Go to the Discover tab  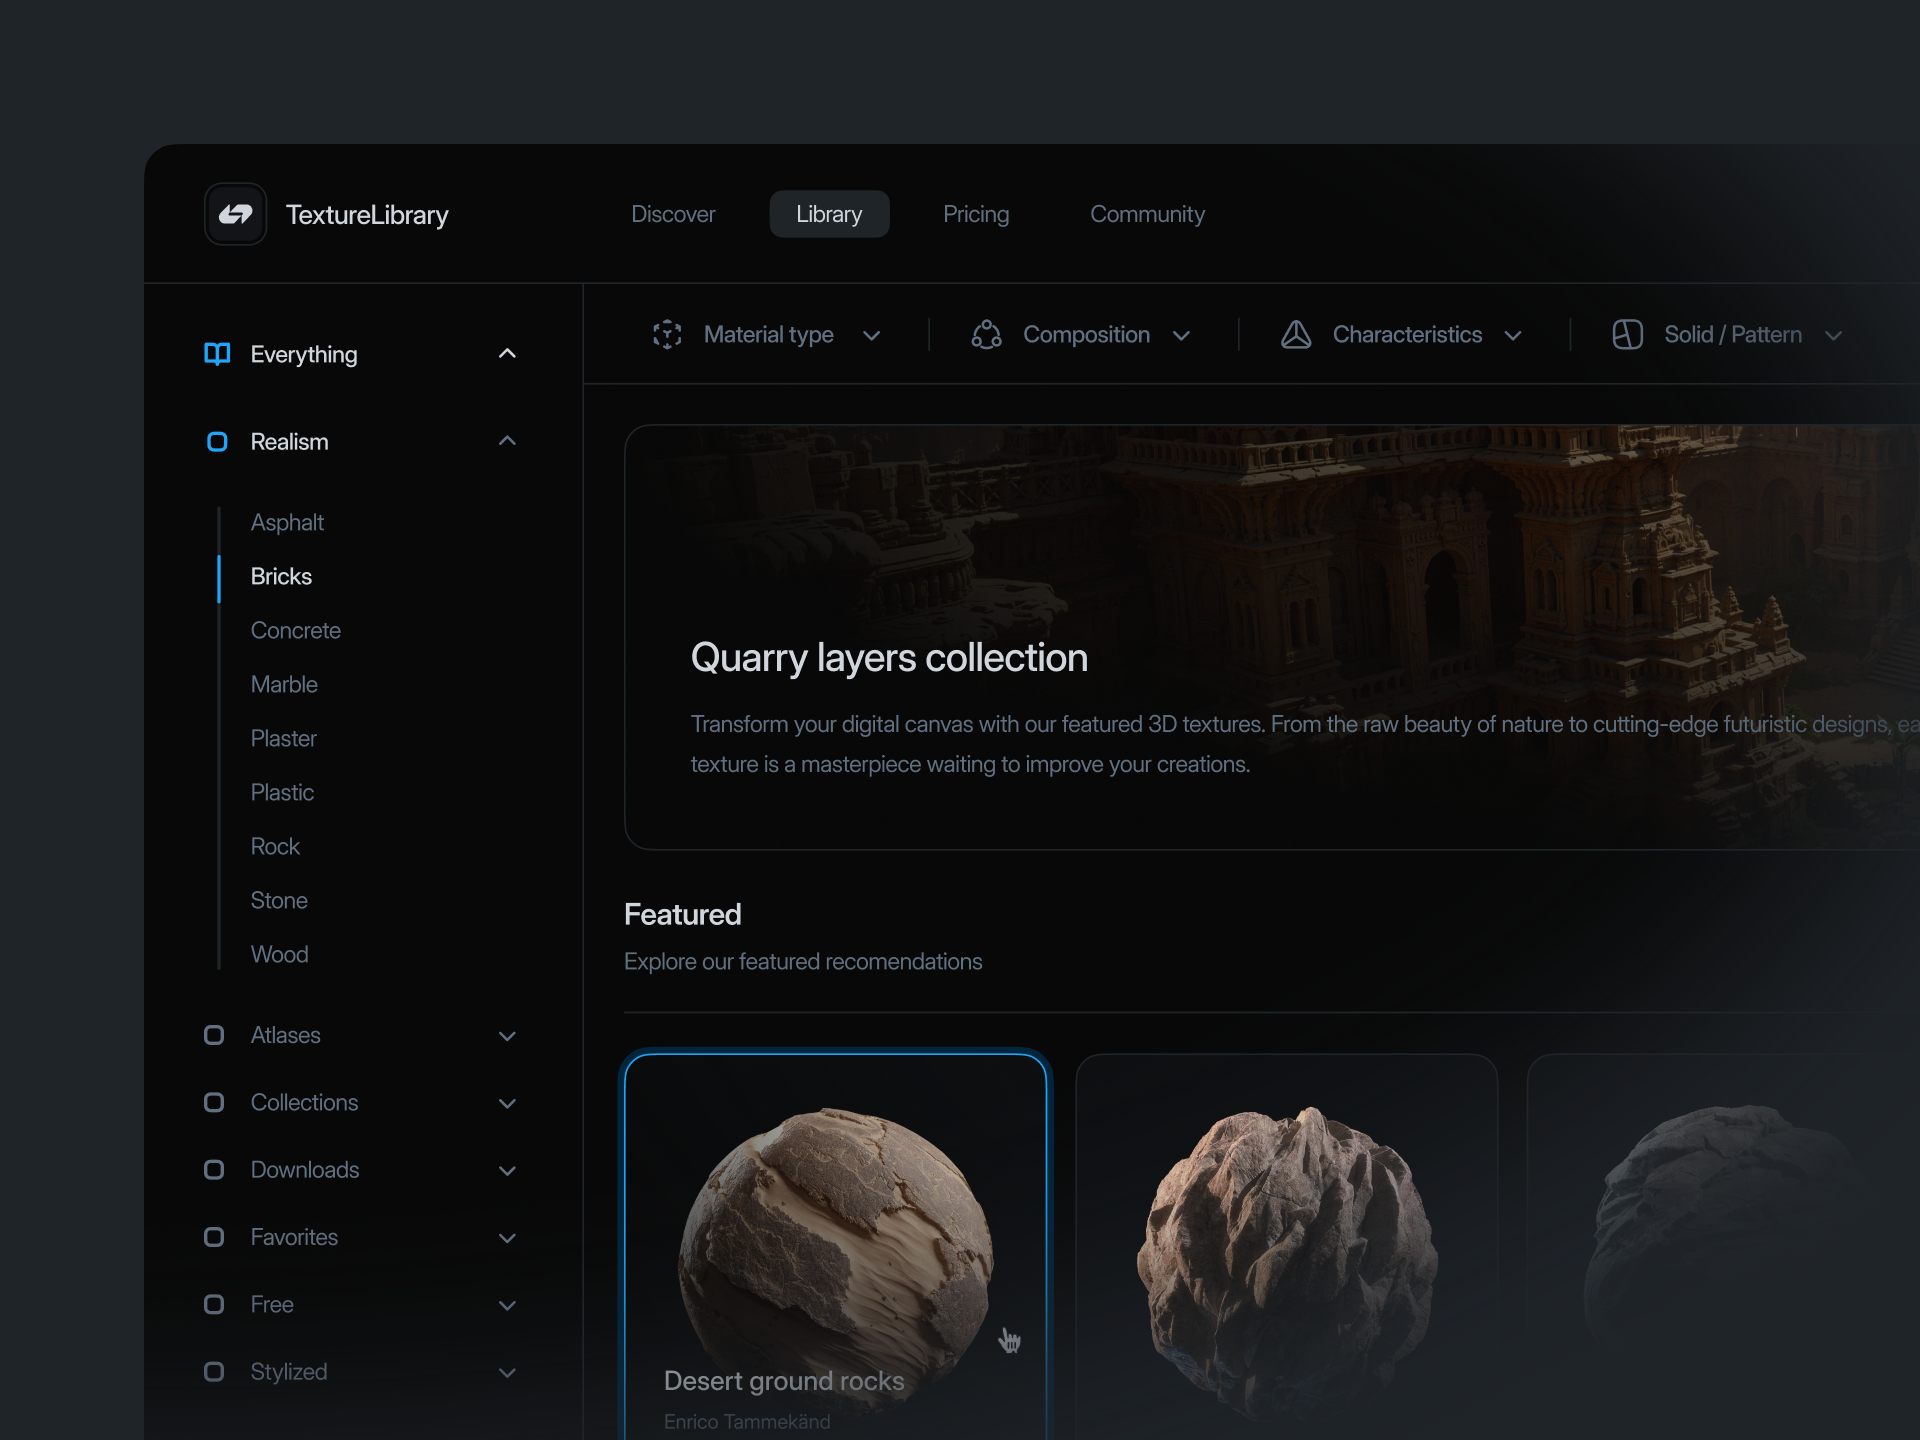673,214
